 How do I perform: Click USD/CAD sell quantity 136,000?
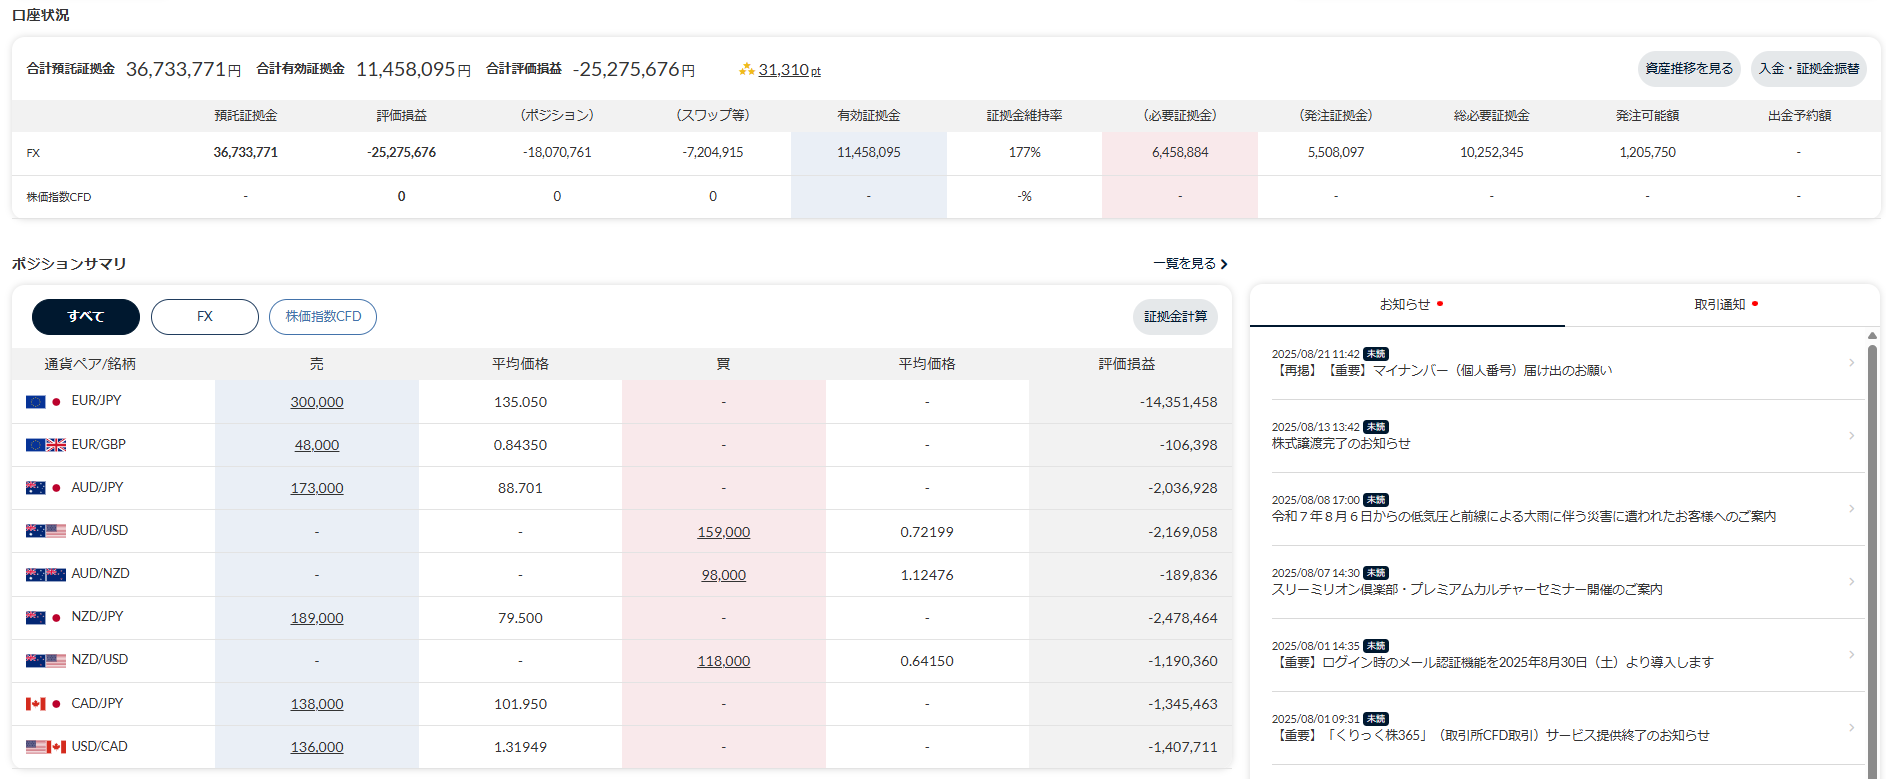point(317,747)
